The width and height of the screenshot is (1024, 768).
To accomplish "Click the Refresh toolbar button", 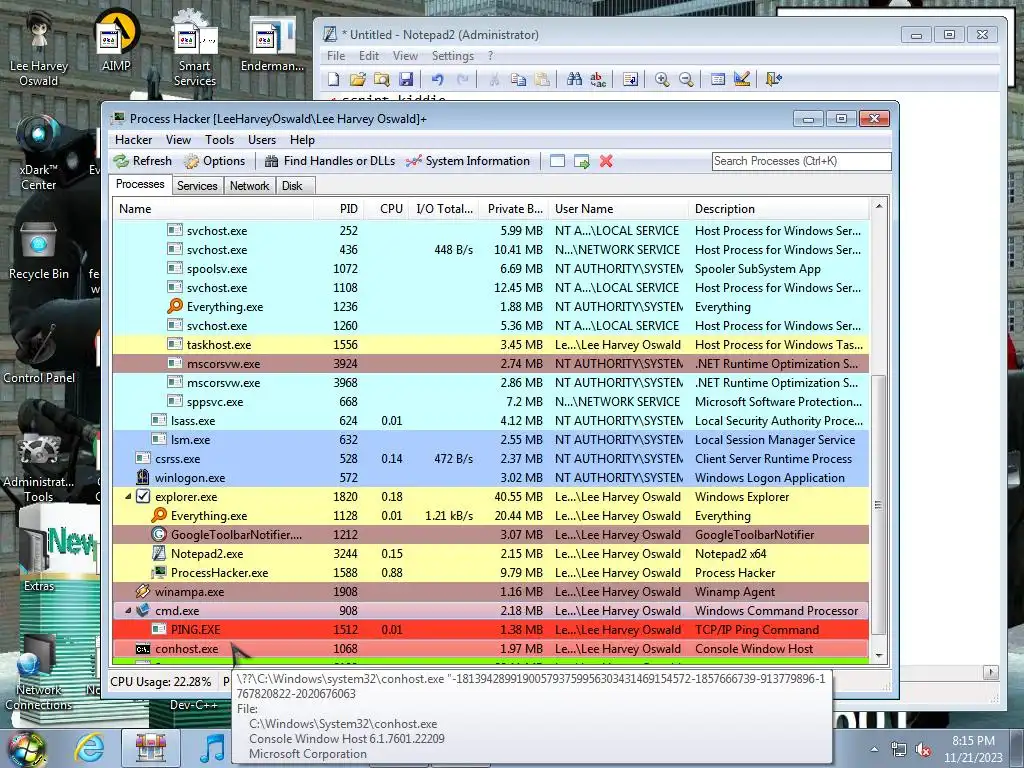I will (x=142, y=161).
